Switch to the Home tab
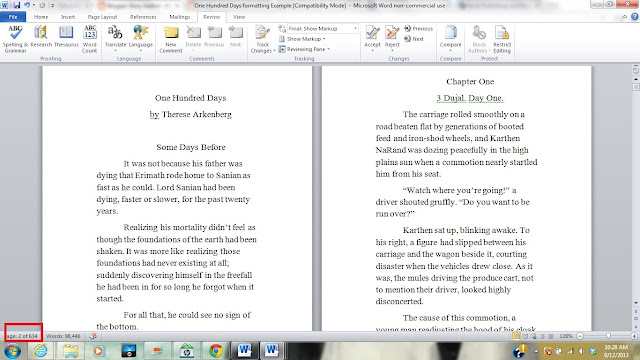 [x=41, y=17]
